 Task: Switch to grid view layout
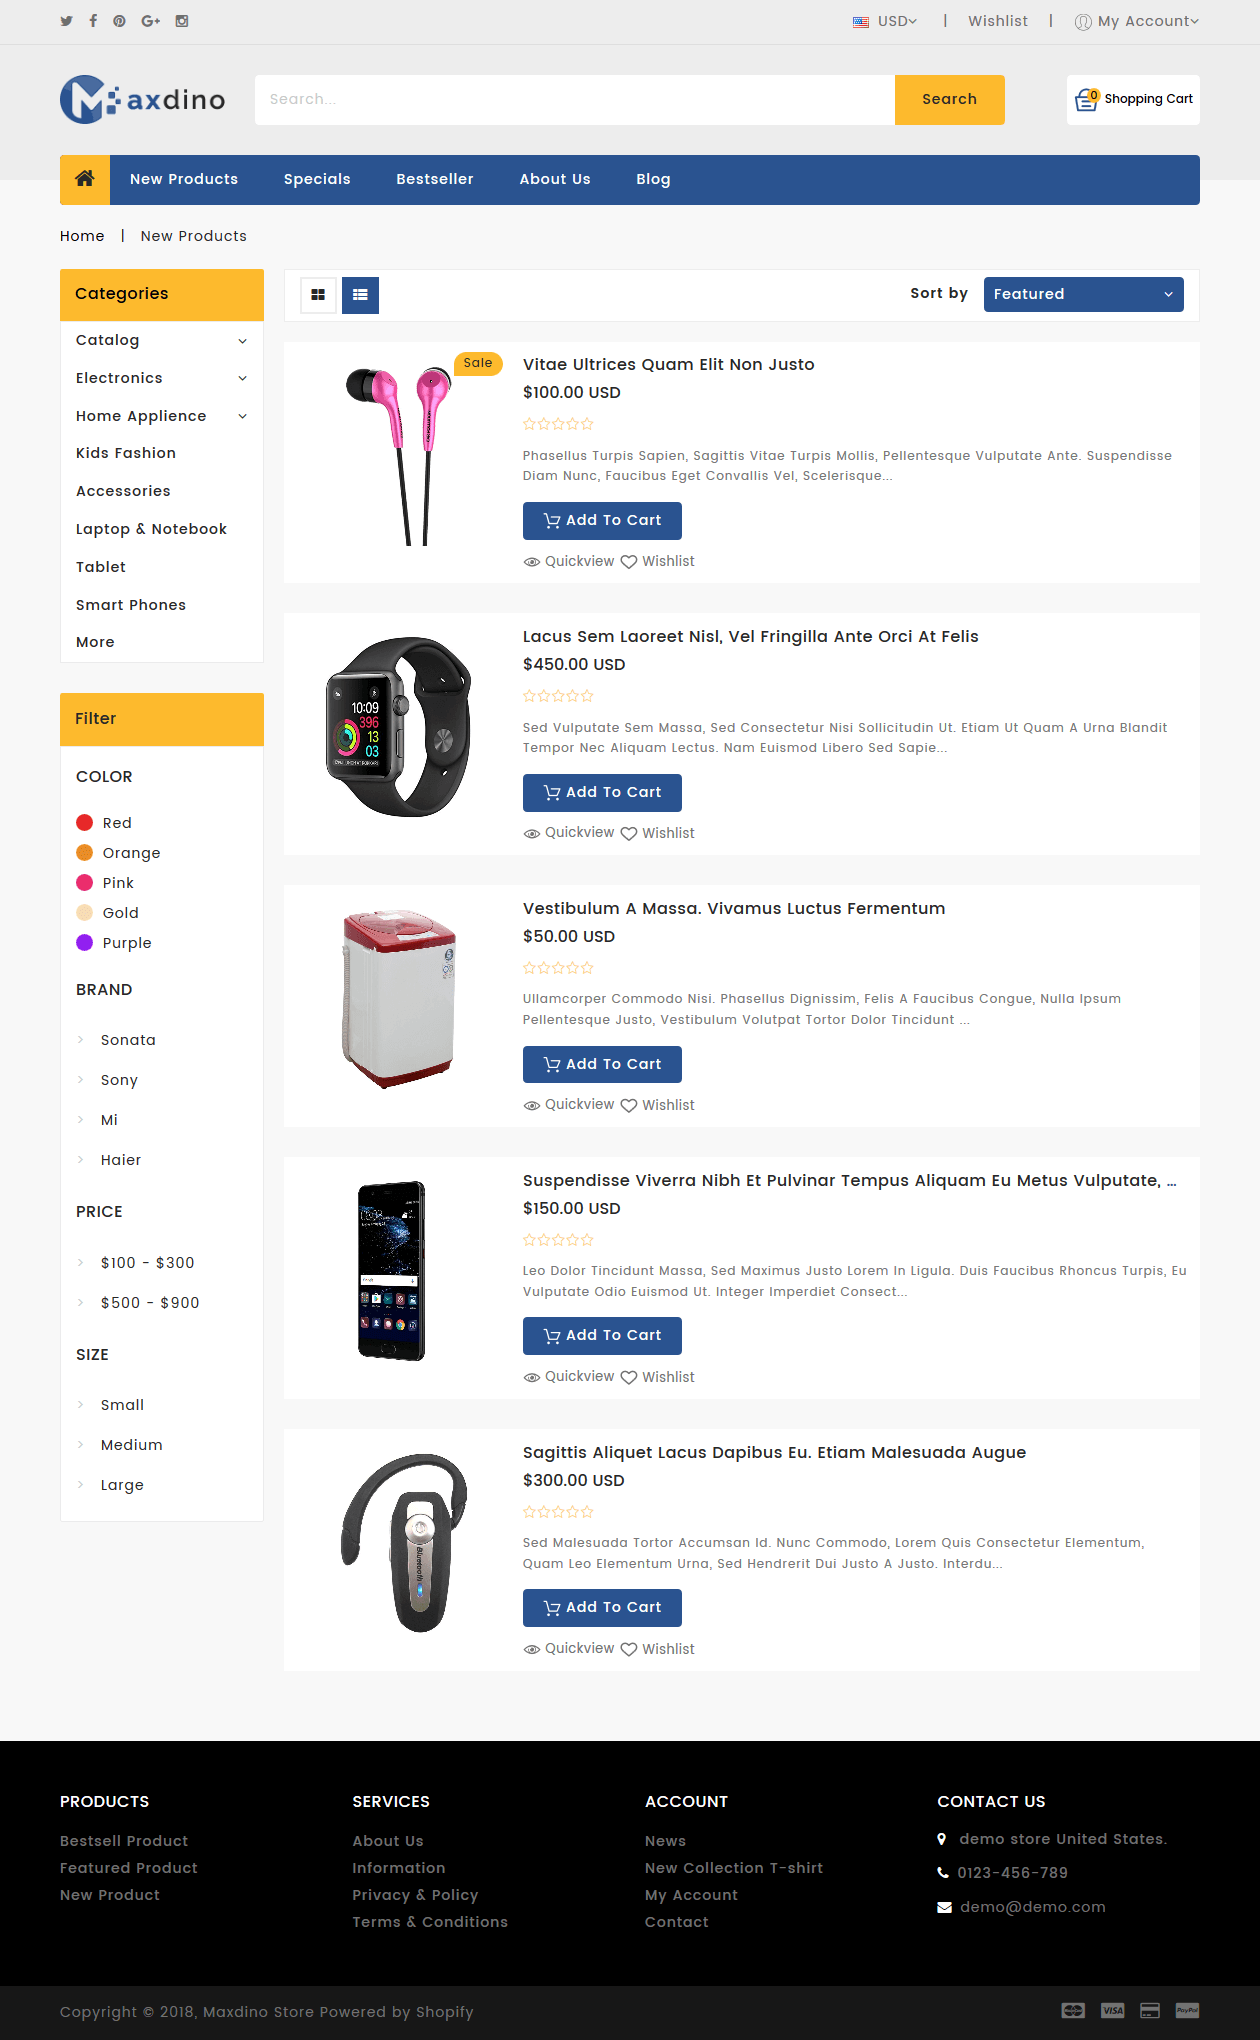point(318,295)
